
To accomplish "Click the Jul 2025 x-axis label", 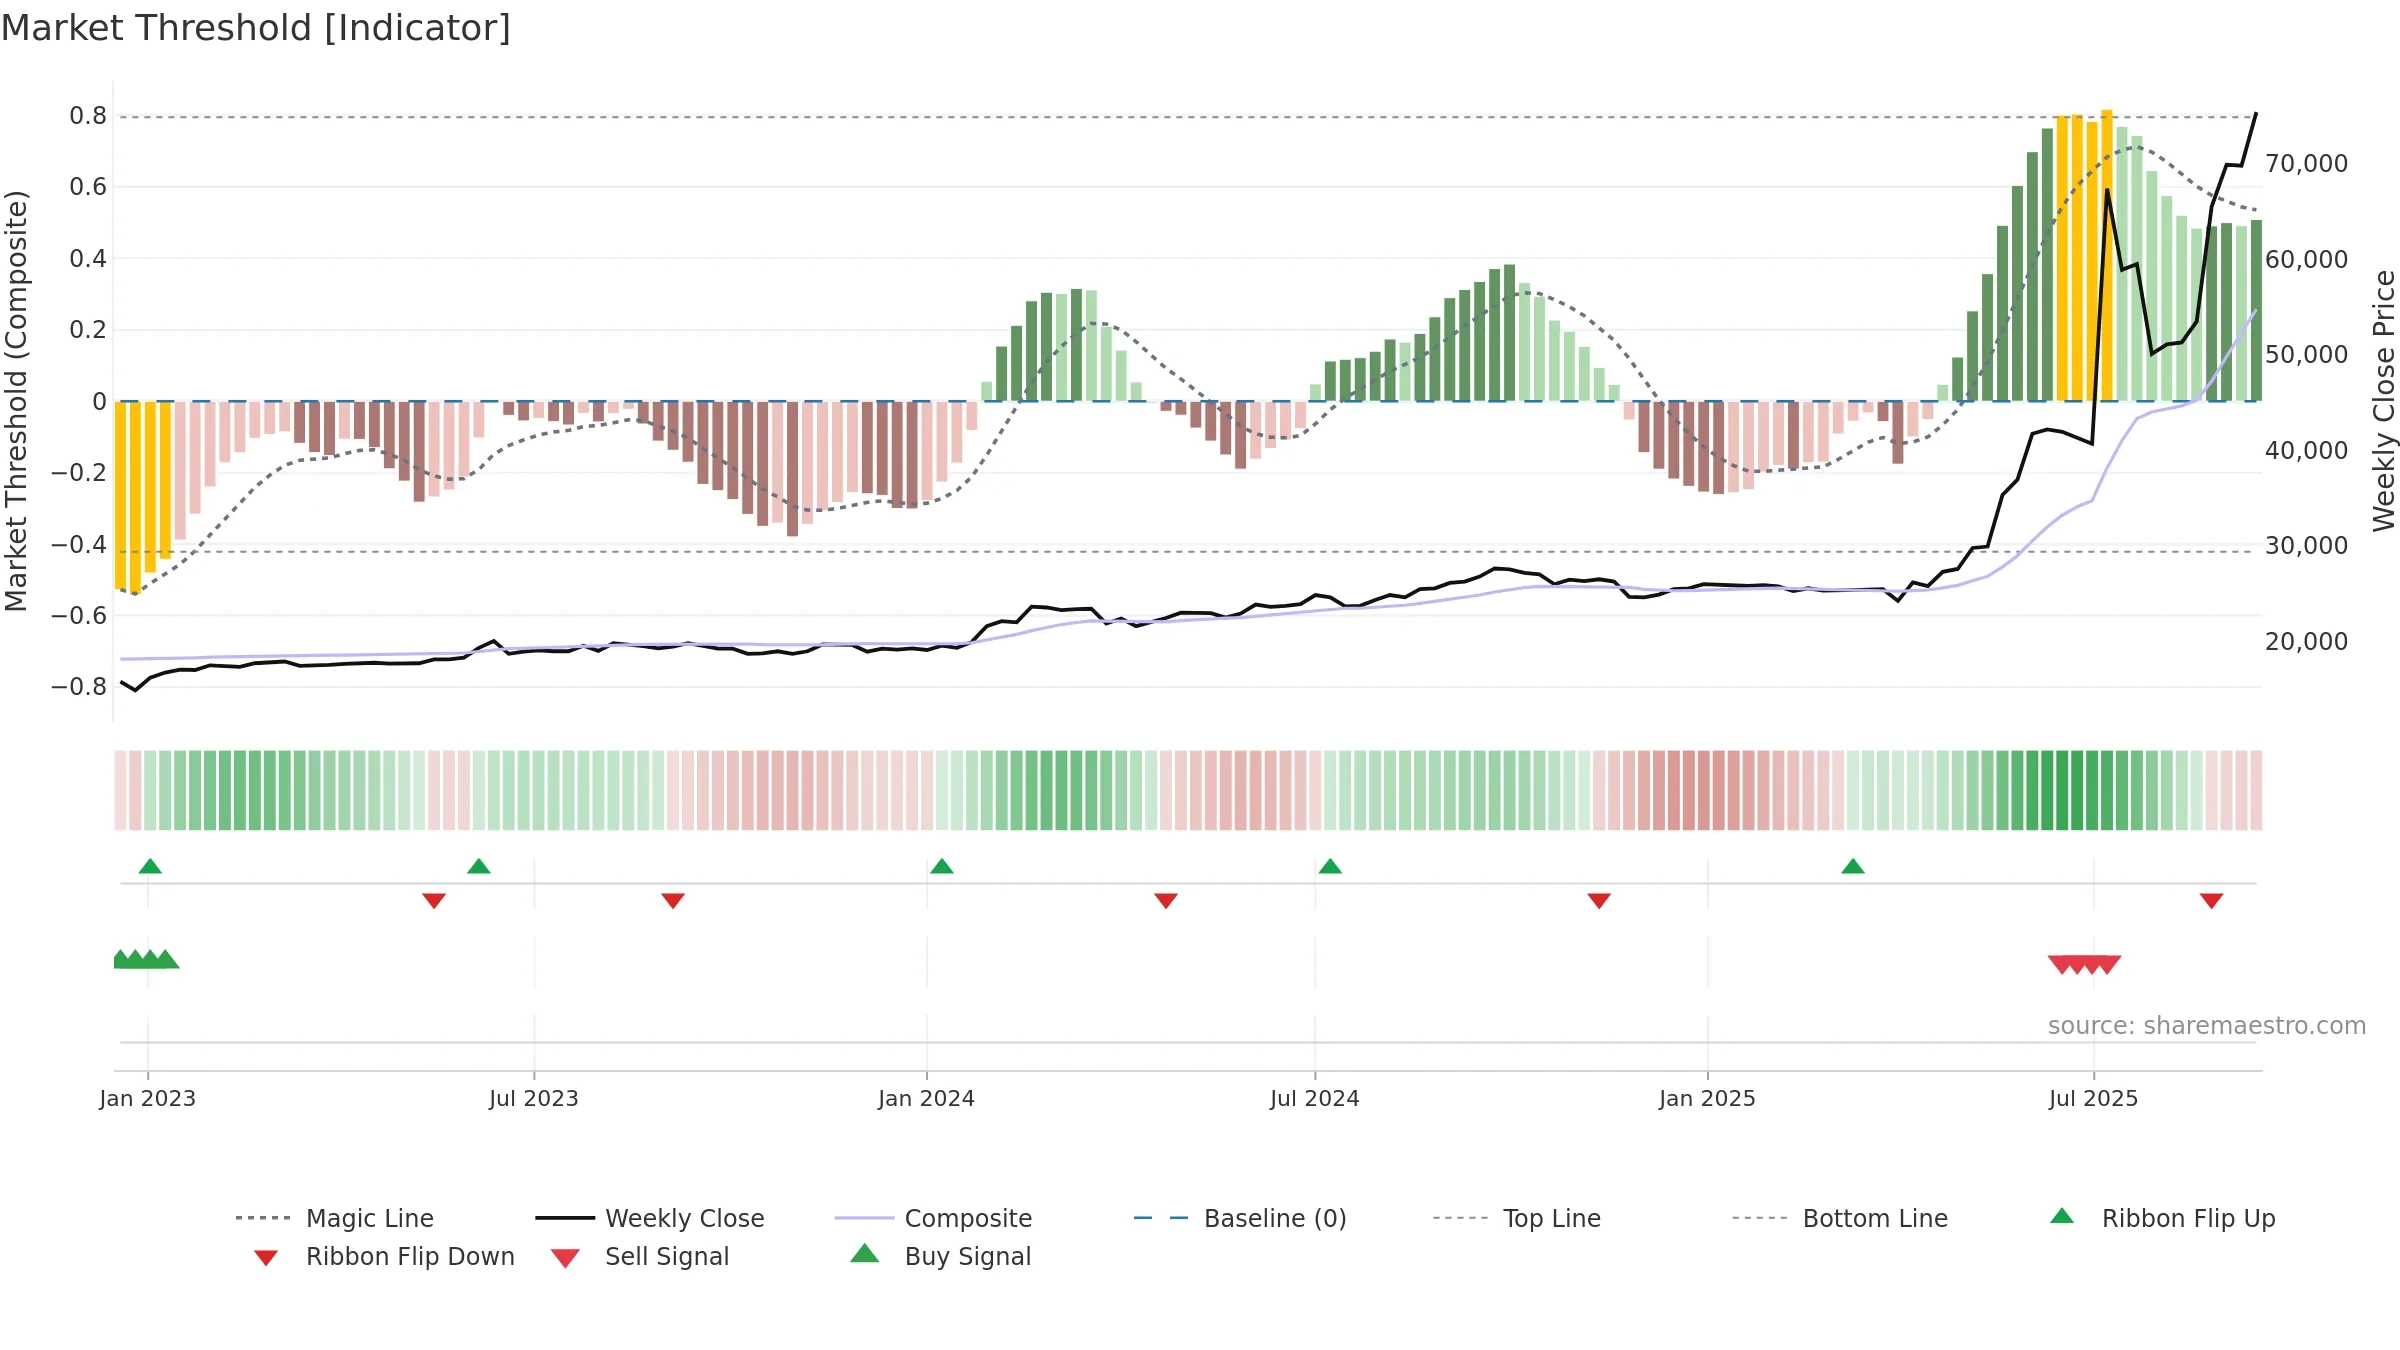I will pos(2094,1099).
